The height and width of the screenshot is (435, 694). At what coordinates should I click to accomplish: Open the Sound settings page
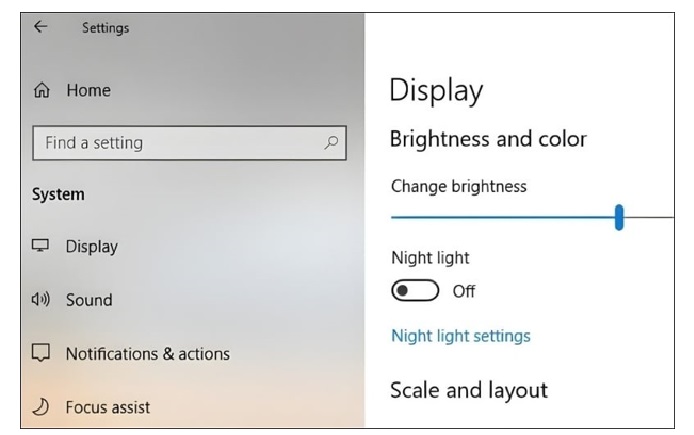(89, 300)
